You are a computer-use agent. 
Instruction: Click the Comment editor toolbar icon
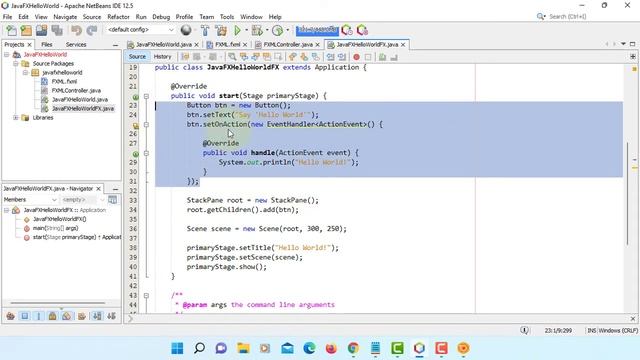(382, 57)
